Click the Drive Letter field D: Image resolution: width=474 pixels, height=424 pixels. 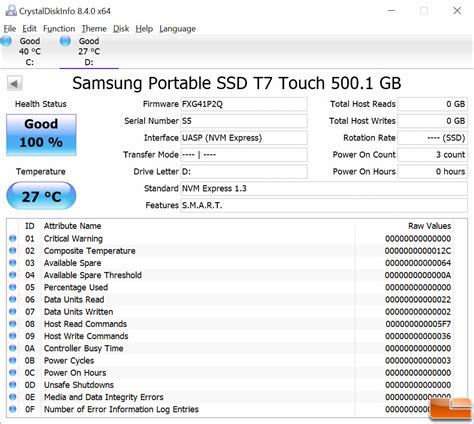point(244,172)
